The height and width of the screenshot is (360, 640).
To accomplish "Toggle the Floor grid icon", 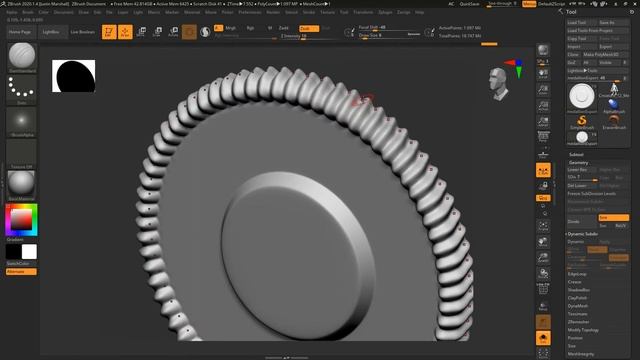I will [x=543, y=154].
